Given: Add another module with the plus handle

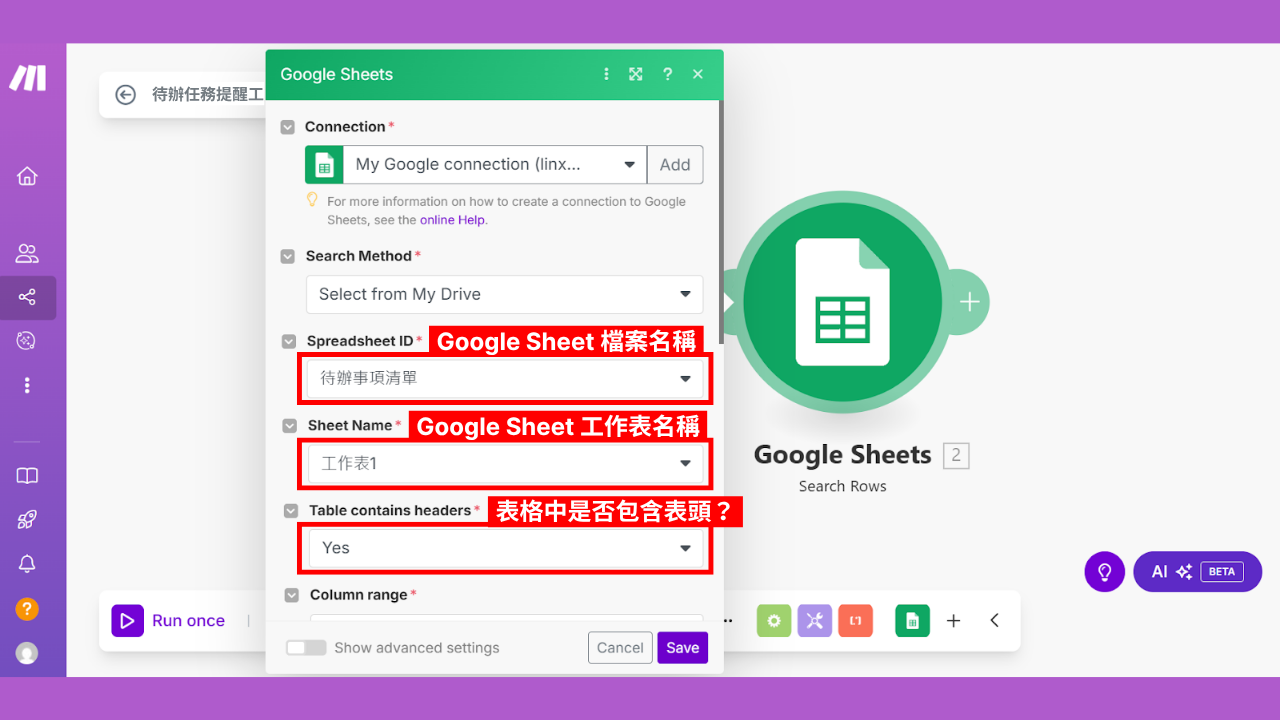Looking at the screenshot, I should (969, 302).
